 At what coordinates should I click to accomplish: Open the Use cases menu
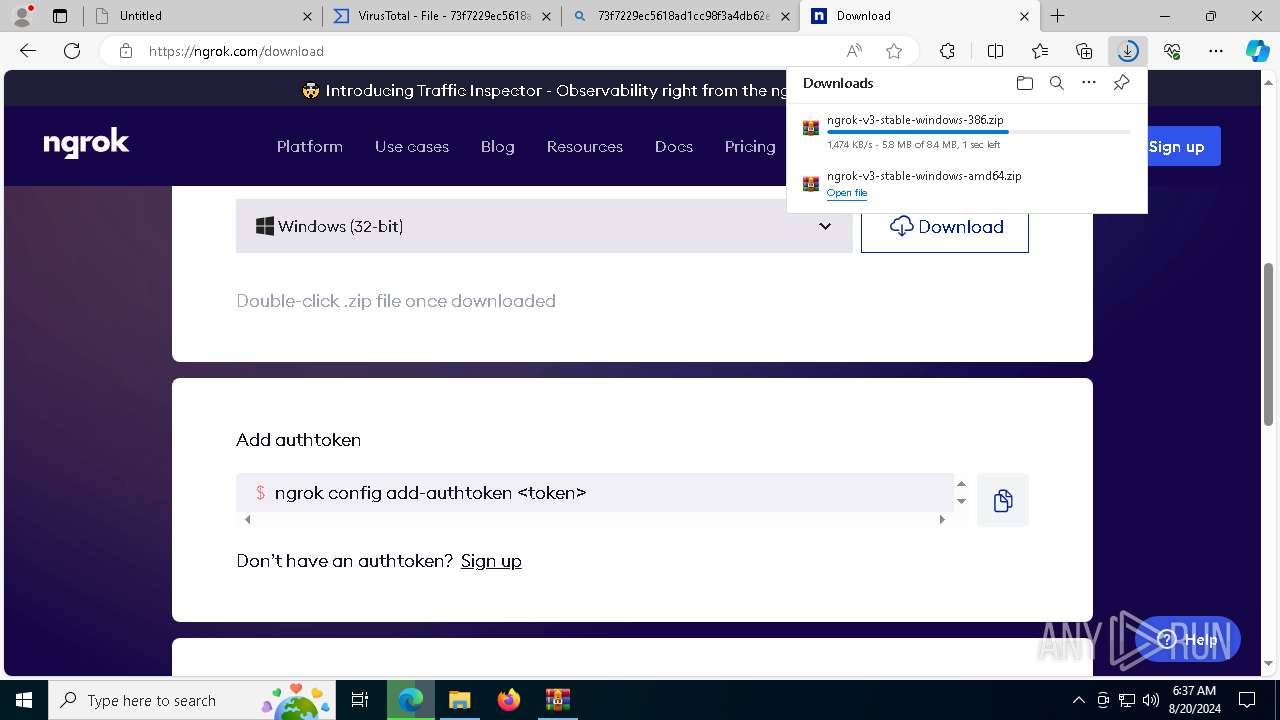click(x=412, y=146)
